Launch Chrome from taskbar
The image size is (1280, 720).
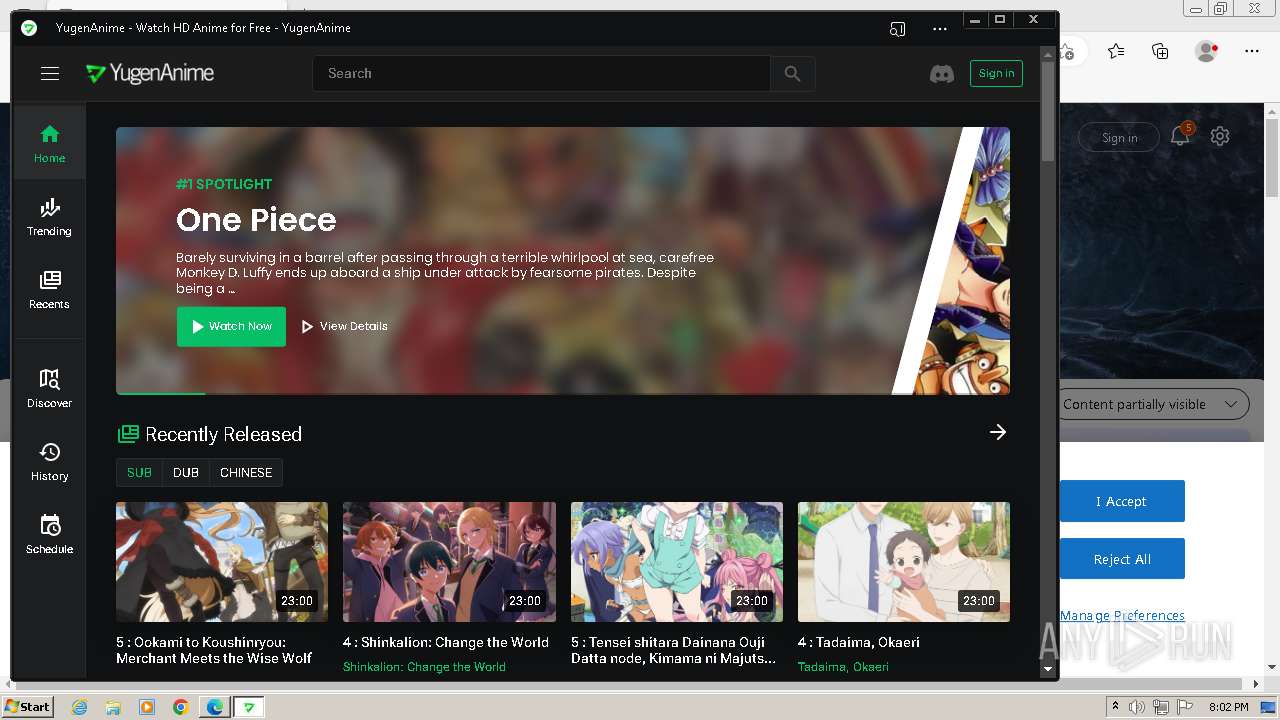click(180, 707)
